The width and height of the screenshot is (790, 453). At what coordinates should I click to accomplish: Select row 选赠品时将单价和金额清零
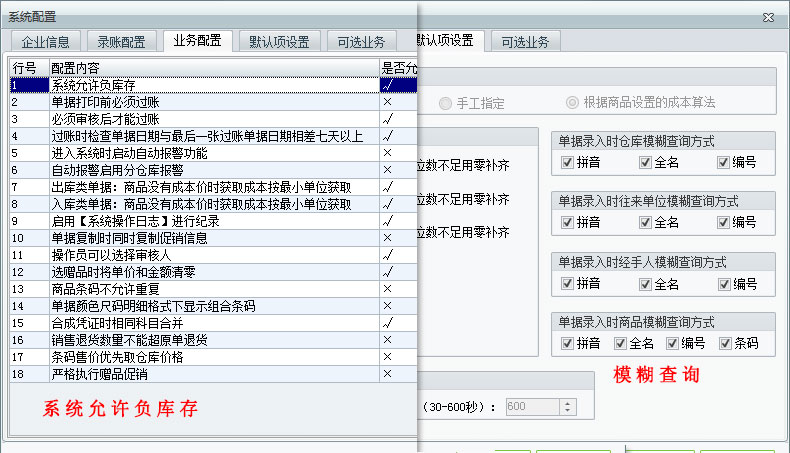point(214,272)
